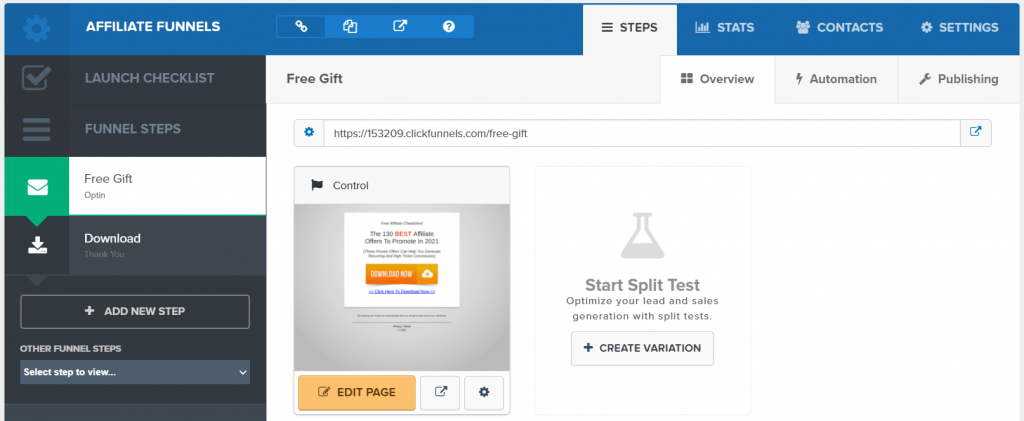
Task: Click gear icon beside funnel URL field
Action: point(309,133)
